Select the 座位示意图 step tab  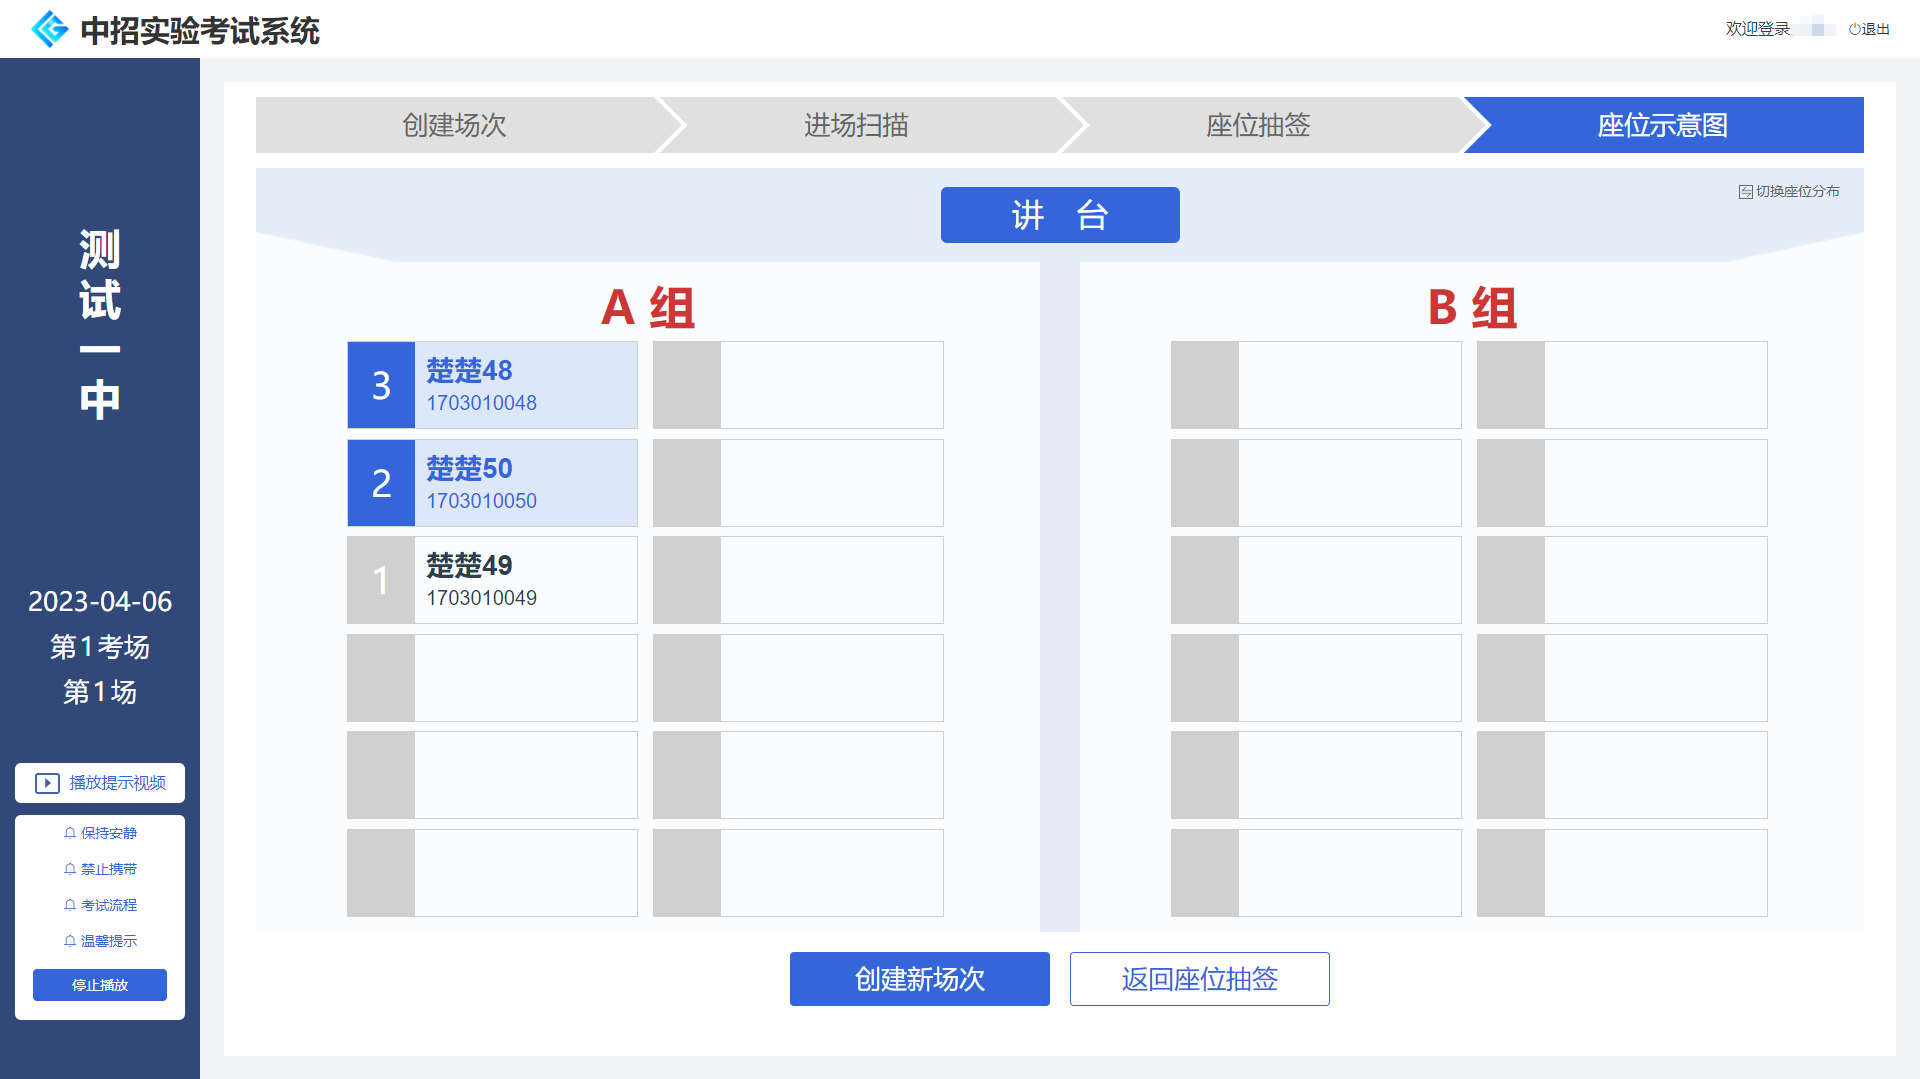pyautogui.click(x=1663, y=125)
